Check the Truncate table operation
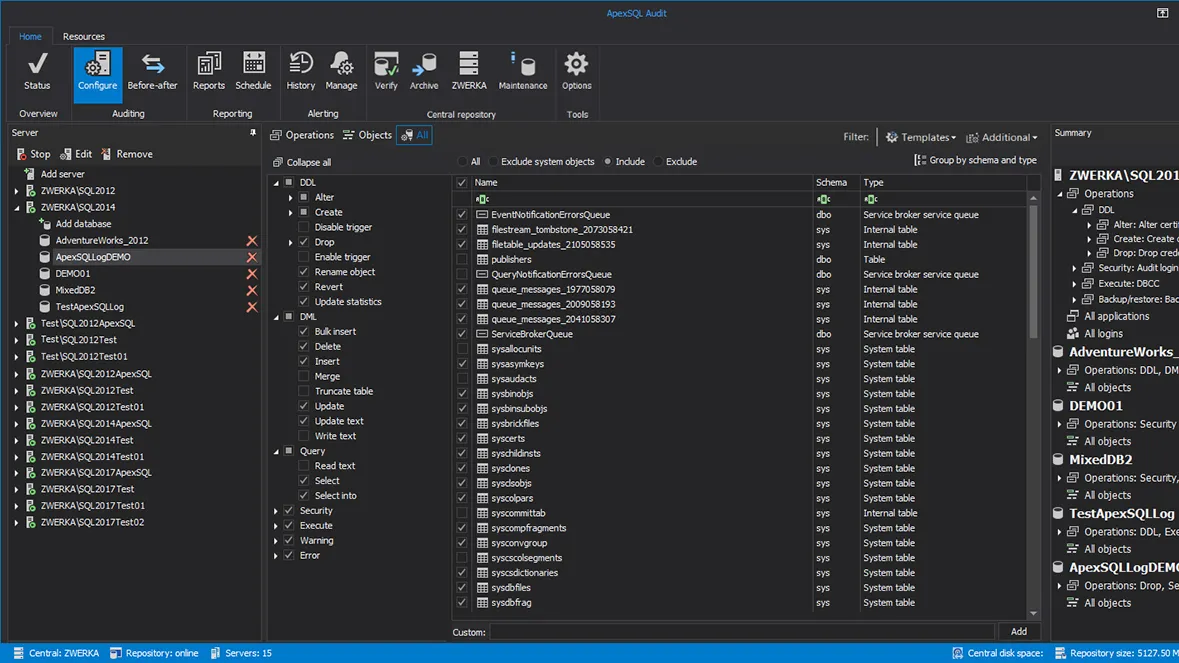Image resolution: width=1179 pixels, height=663 pixels. [x=304, y=392]
